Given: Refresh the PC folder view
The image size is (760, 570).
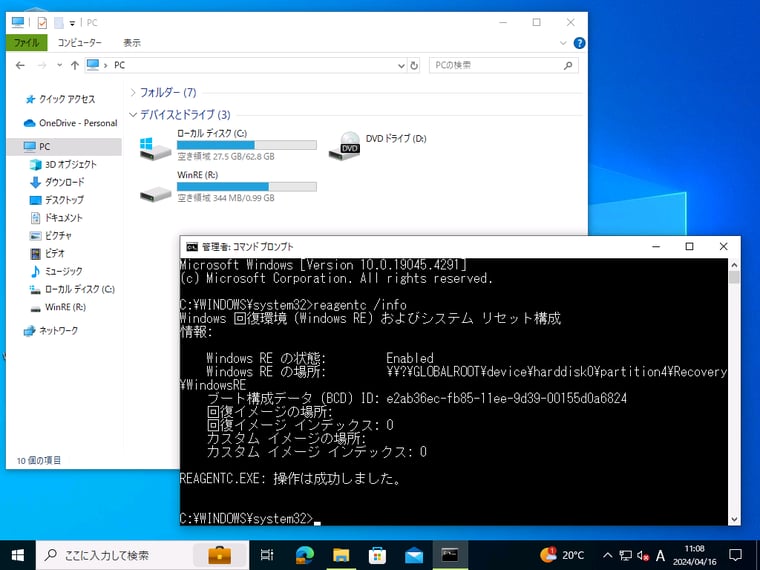Looking at the screenshot, I should 414,65.
